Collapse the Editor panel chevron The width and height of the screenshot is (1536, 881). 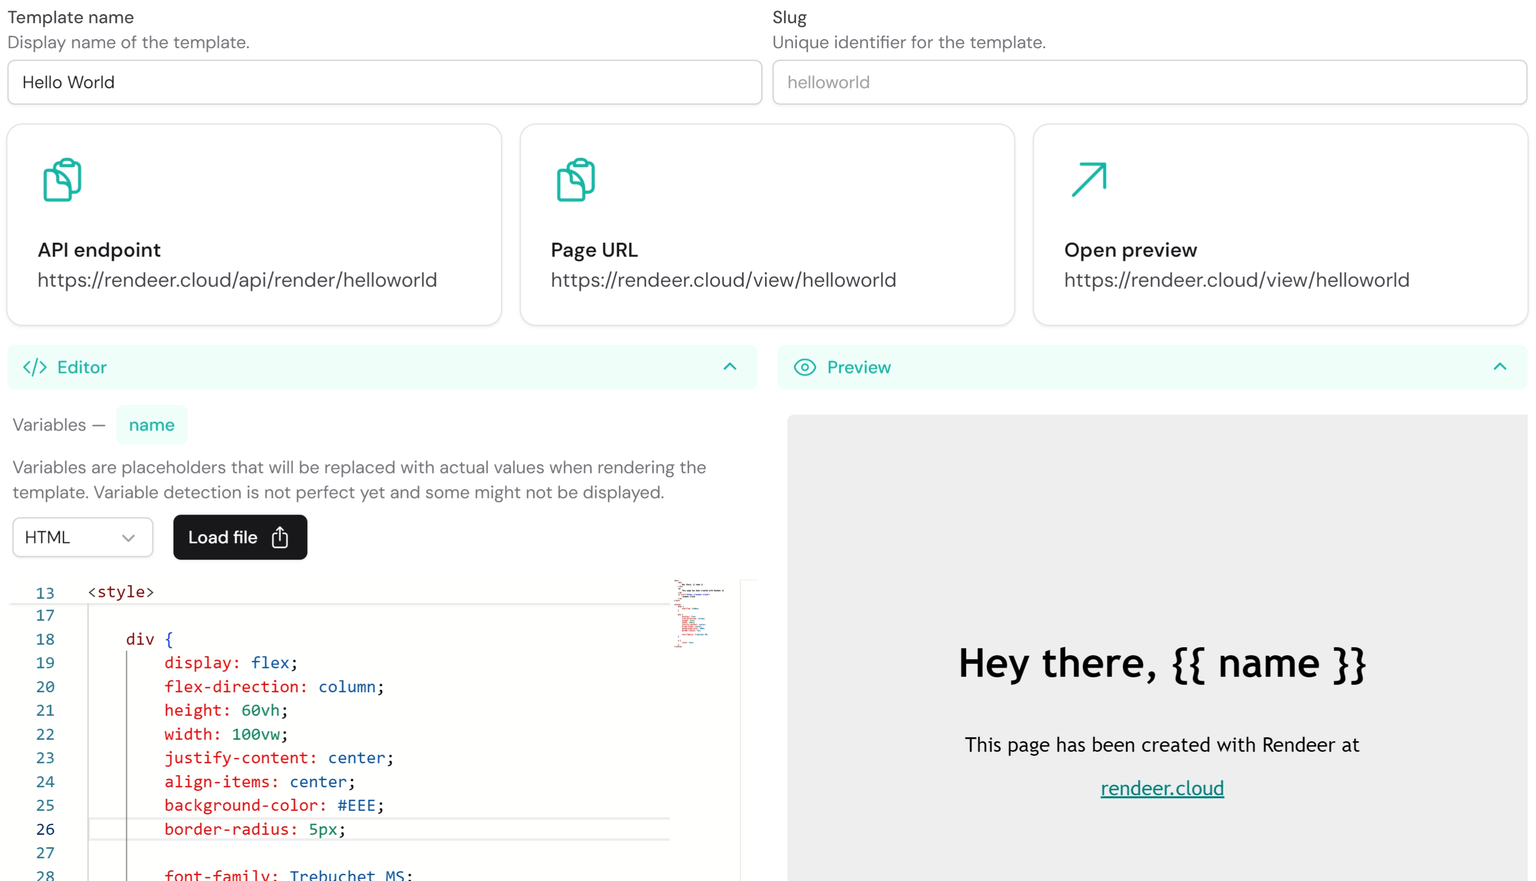click(730, 367)
